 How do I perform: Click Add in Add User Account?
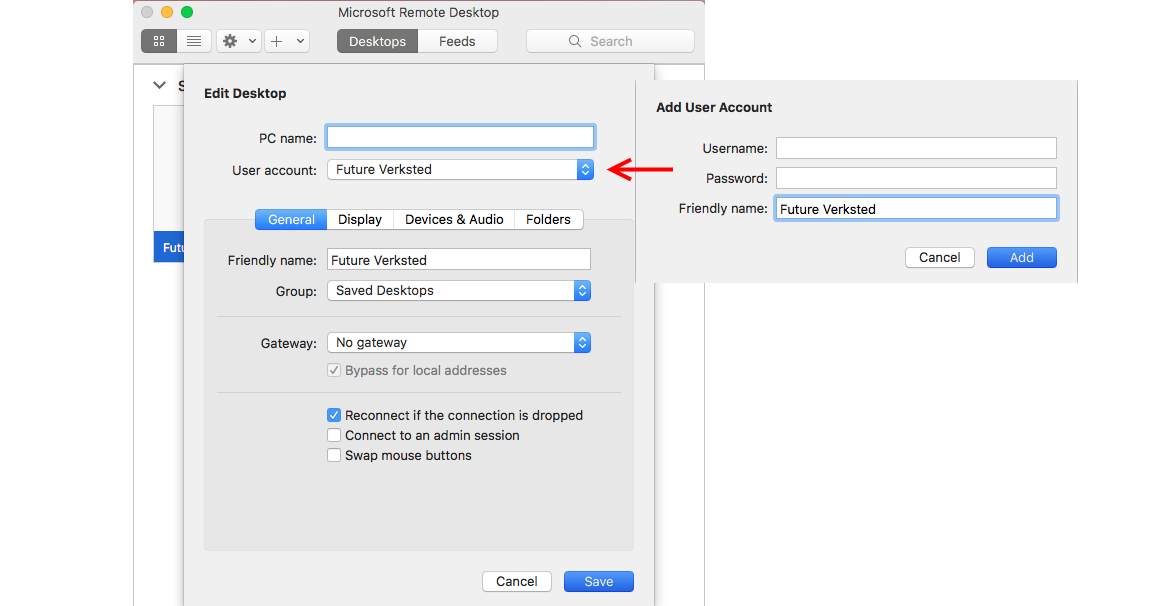coord(1022,257)
